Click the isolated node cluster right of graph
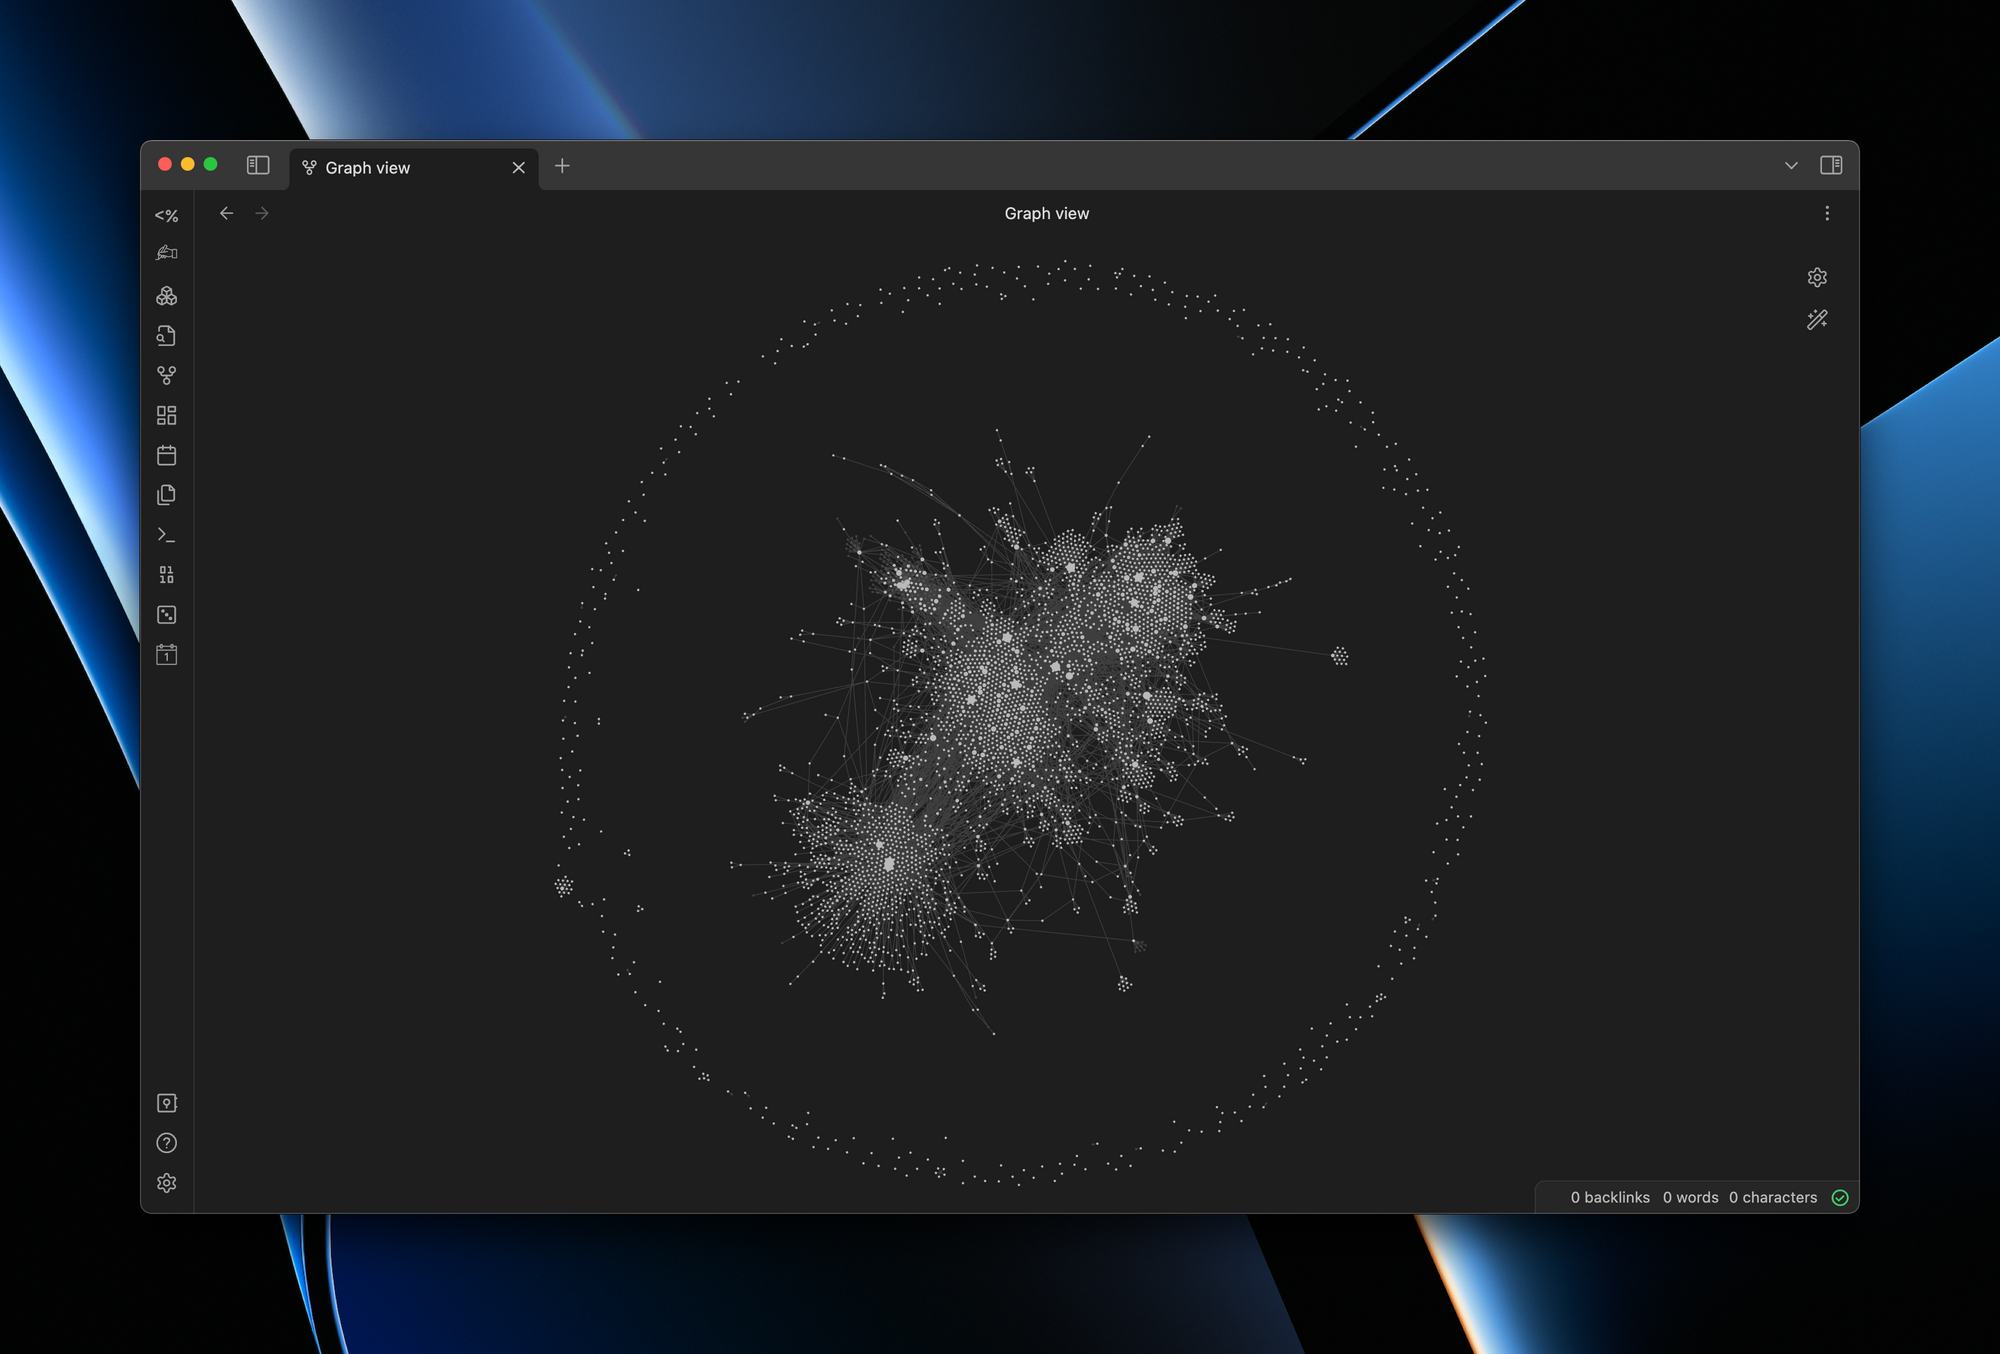 point(1339,656)
